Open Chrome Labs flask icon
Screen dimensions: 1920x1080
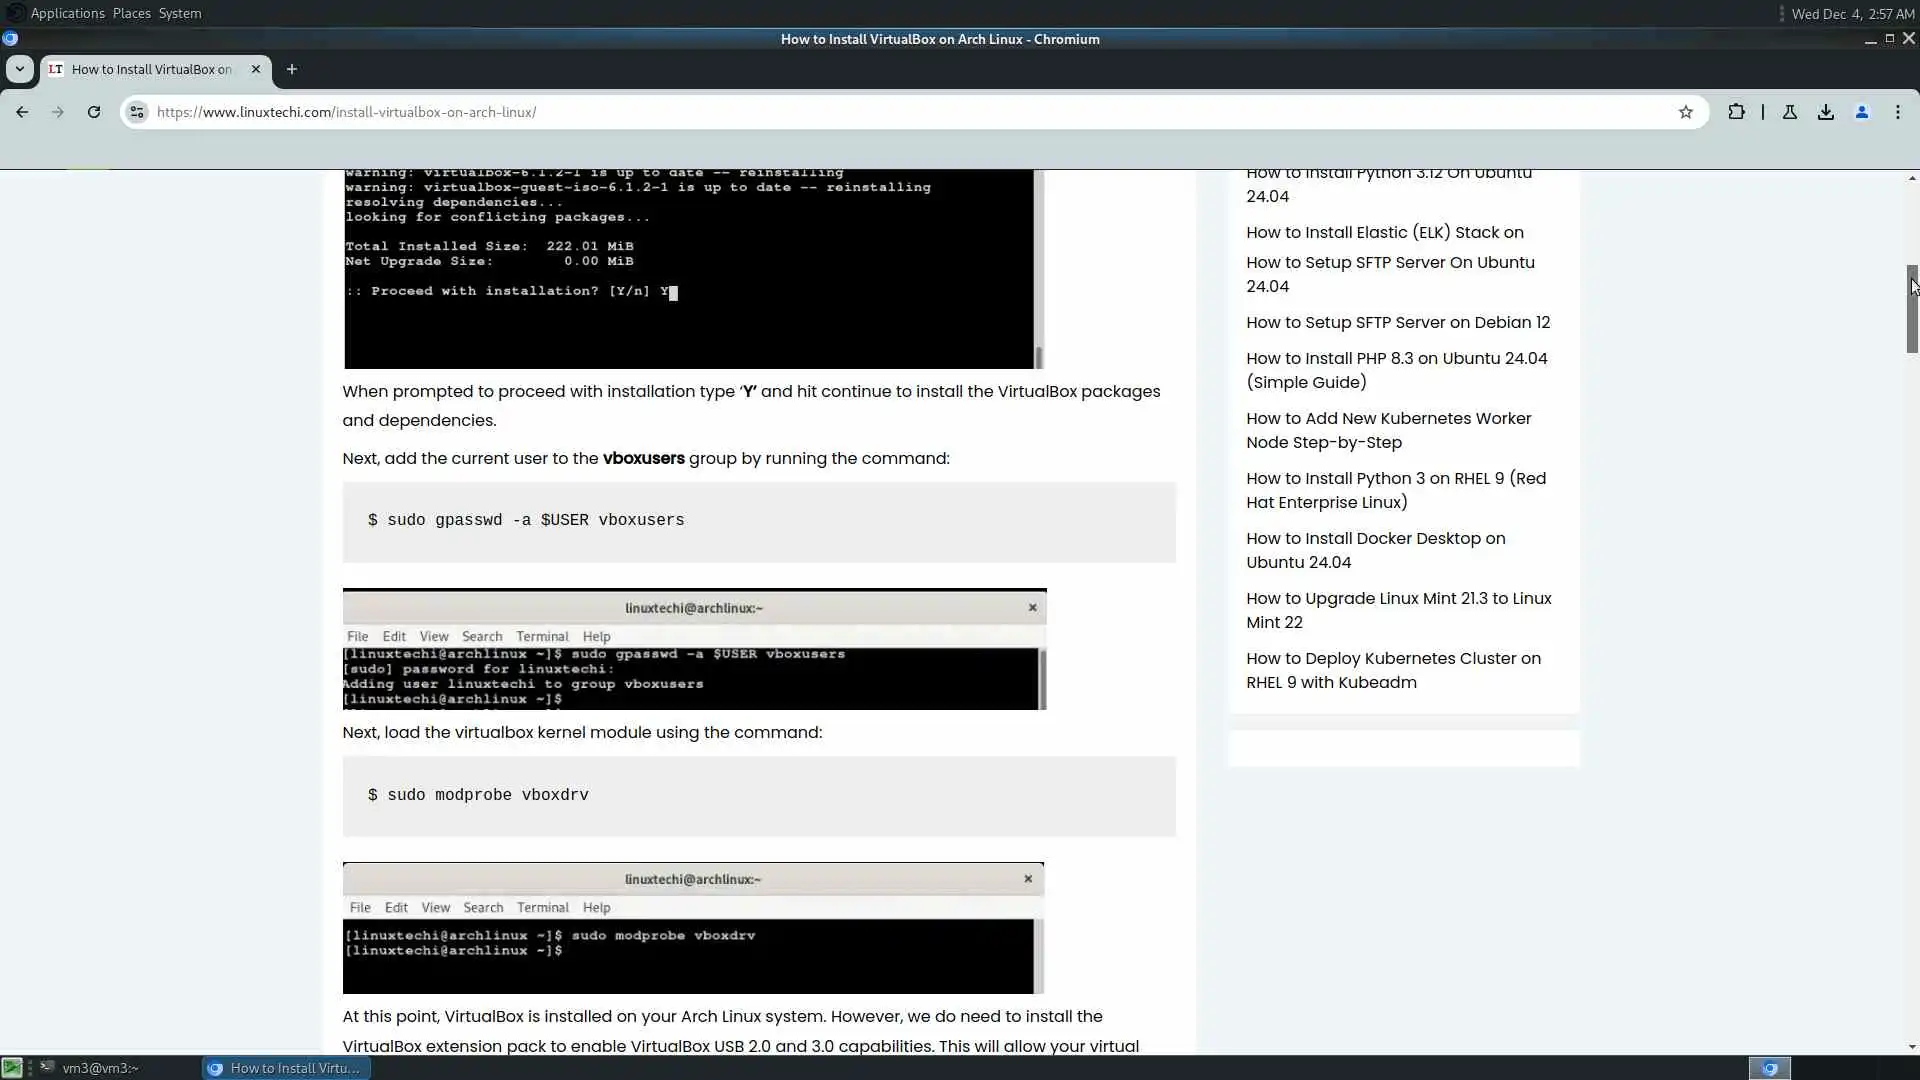tap(1790, 112)
